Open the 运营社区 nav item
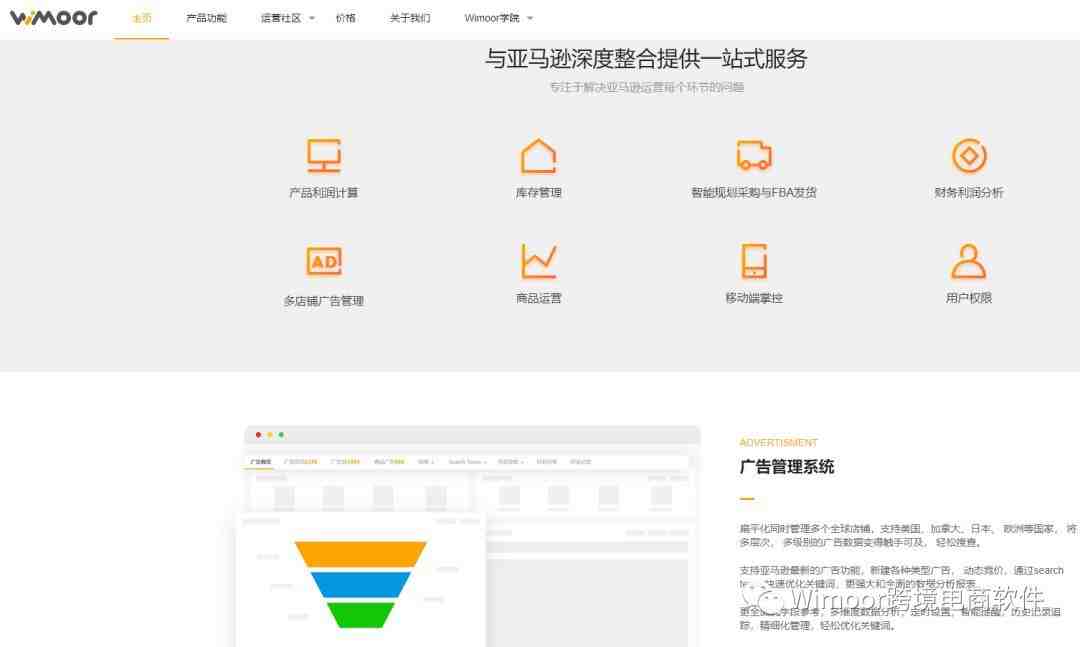The image size is (1080, 647). 281,18
